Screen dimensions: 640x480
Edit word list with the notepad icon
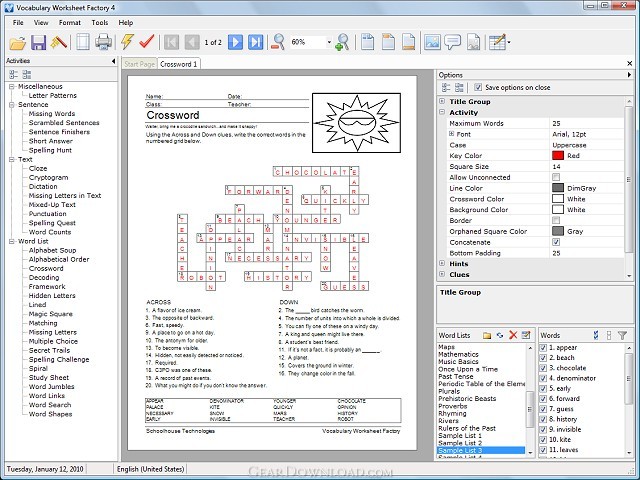526,335
